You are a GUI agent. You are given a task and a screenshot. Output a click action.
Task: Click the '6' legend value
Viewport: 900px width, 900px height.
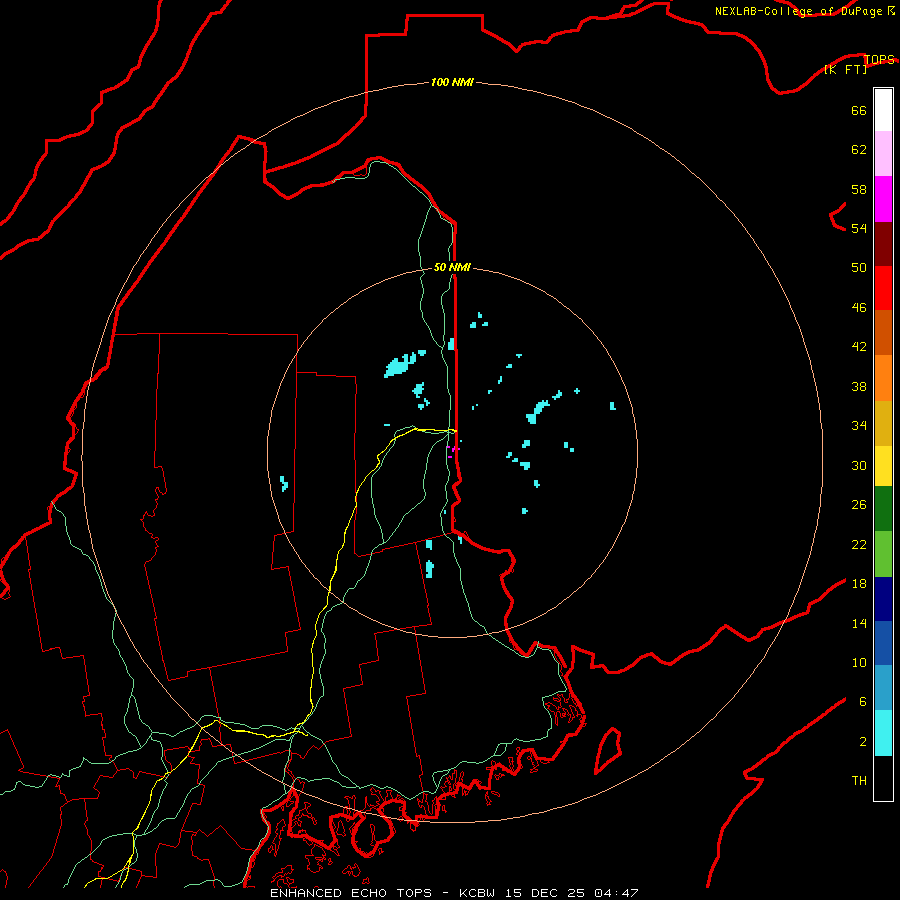click(863, 701)
